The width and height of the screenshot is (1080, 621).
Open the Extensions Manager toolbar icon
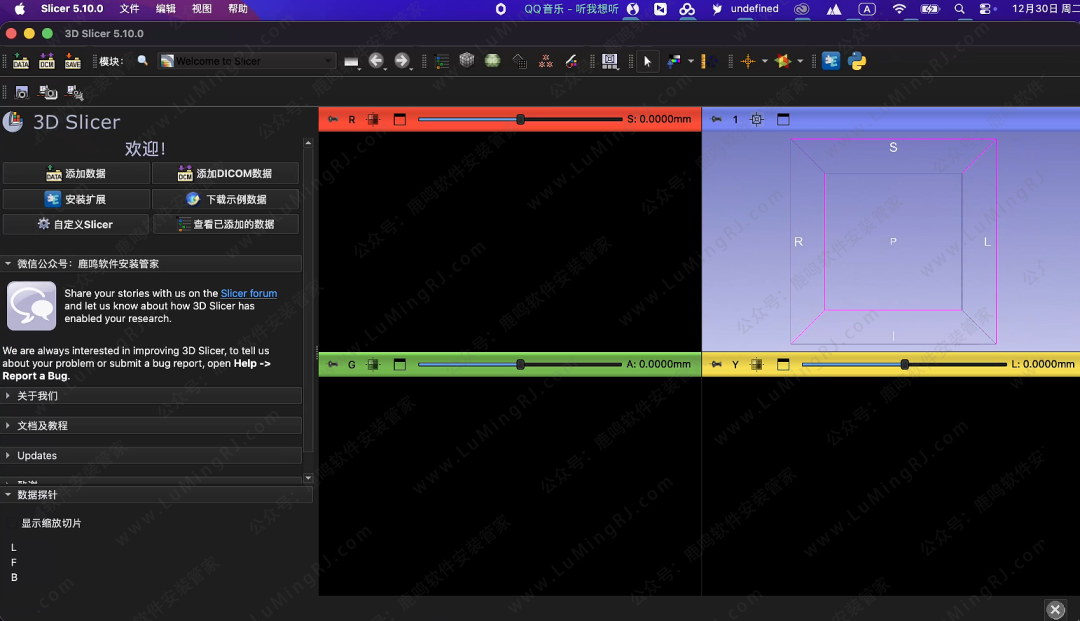[831, 61]
